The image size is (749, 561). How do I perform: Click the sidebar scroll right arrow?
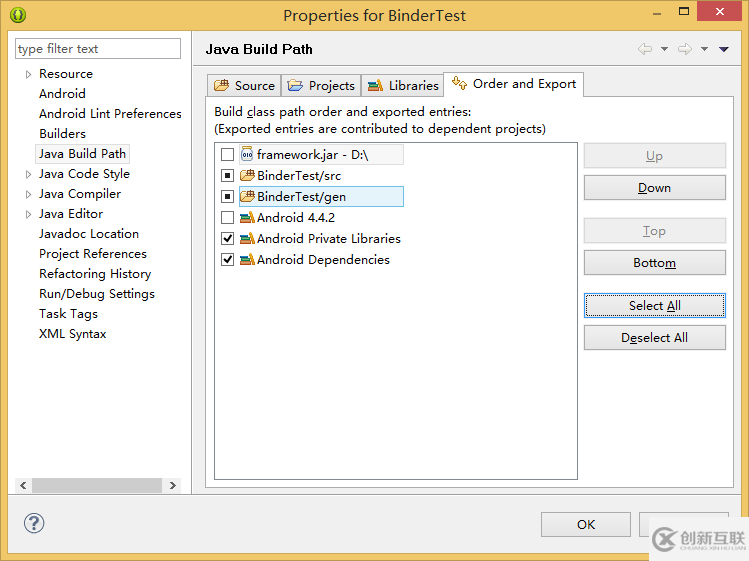(172, 485)
